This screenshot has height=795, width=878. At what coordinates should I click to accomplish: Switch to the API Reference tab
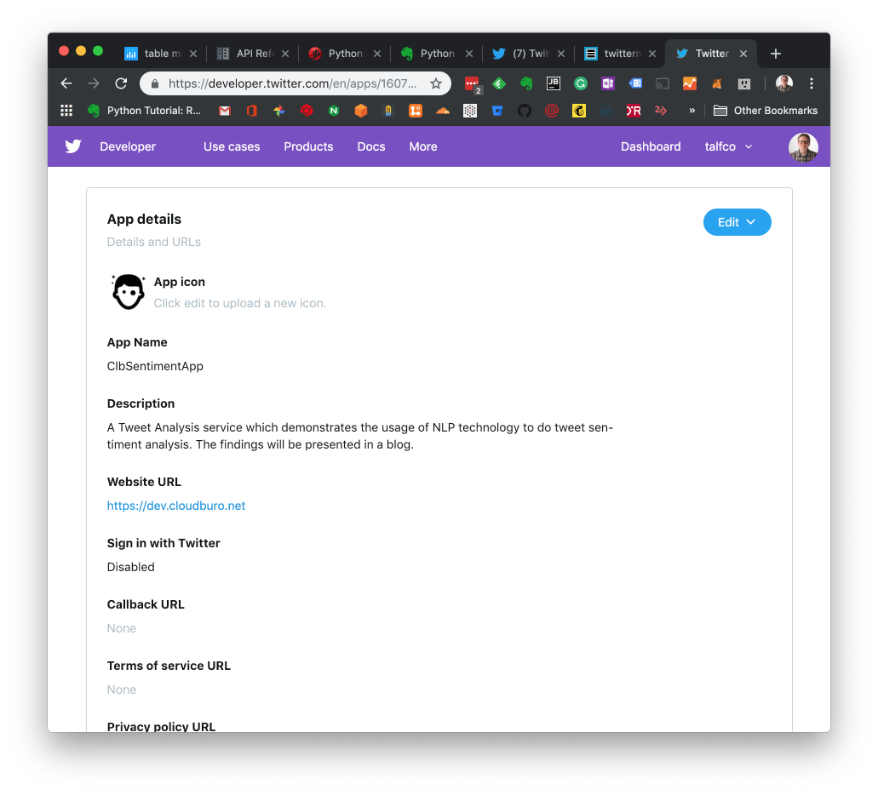252,54
